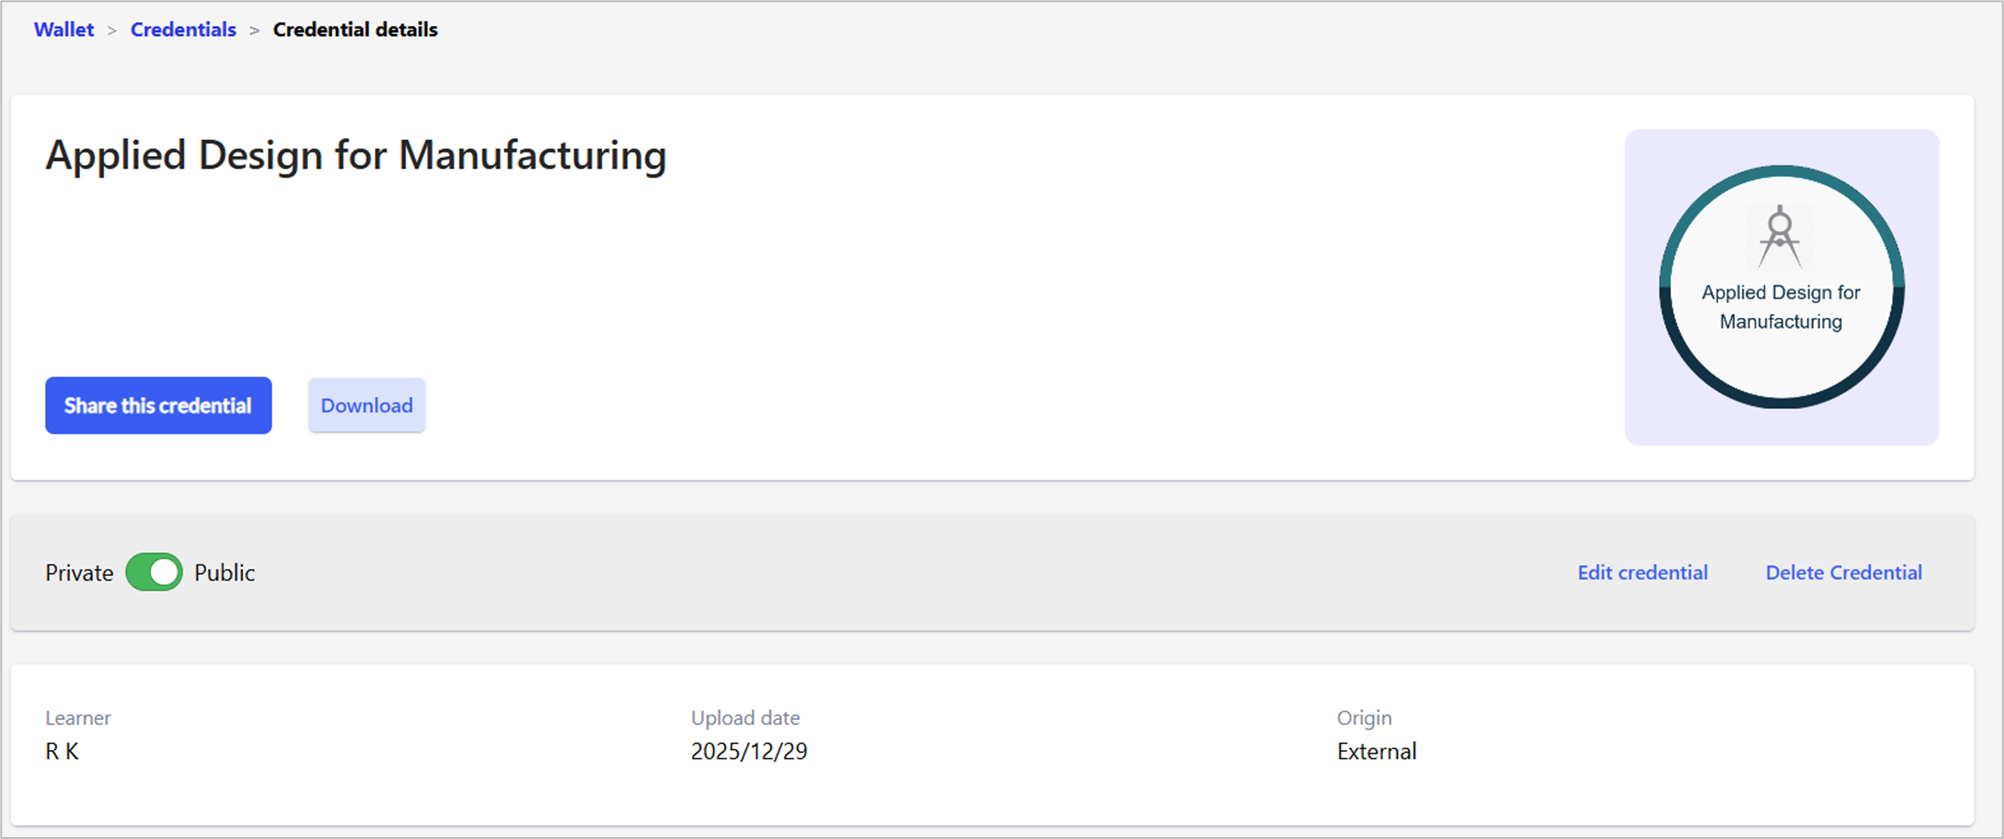Select the learner name R K
This screenshot has width=2004, height=839.
(x=62, y=752)
